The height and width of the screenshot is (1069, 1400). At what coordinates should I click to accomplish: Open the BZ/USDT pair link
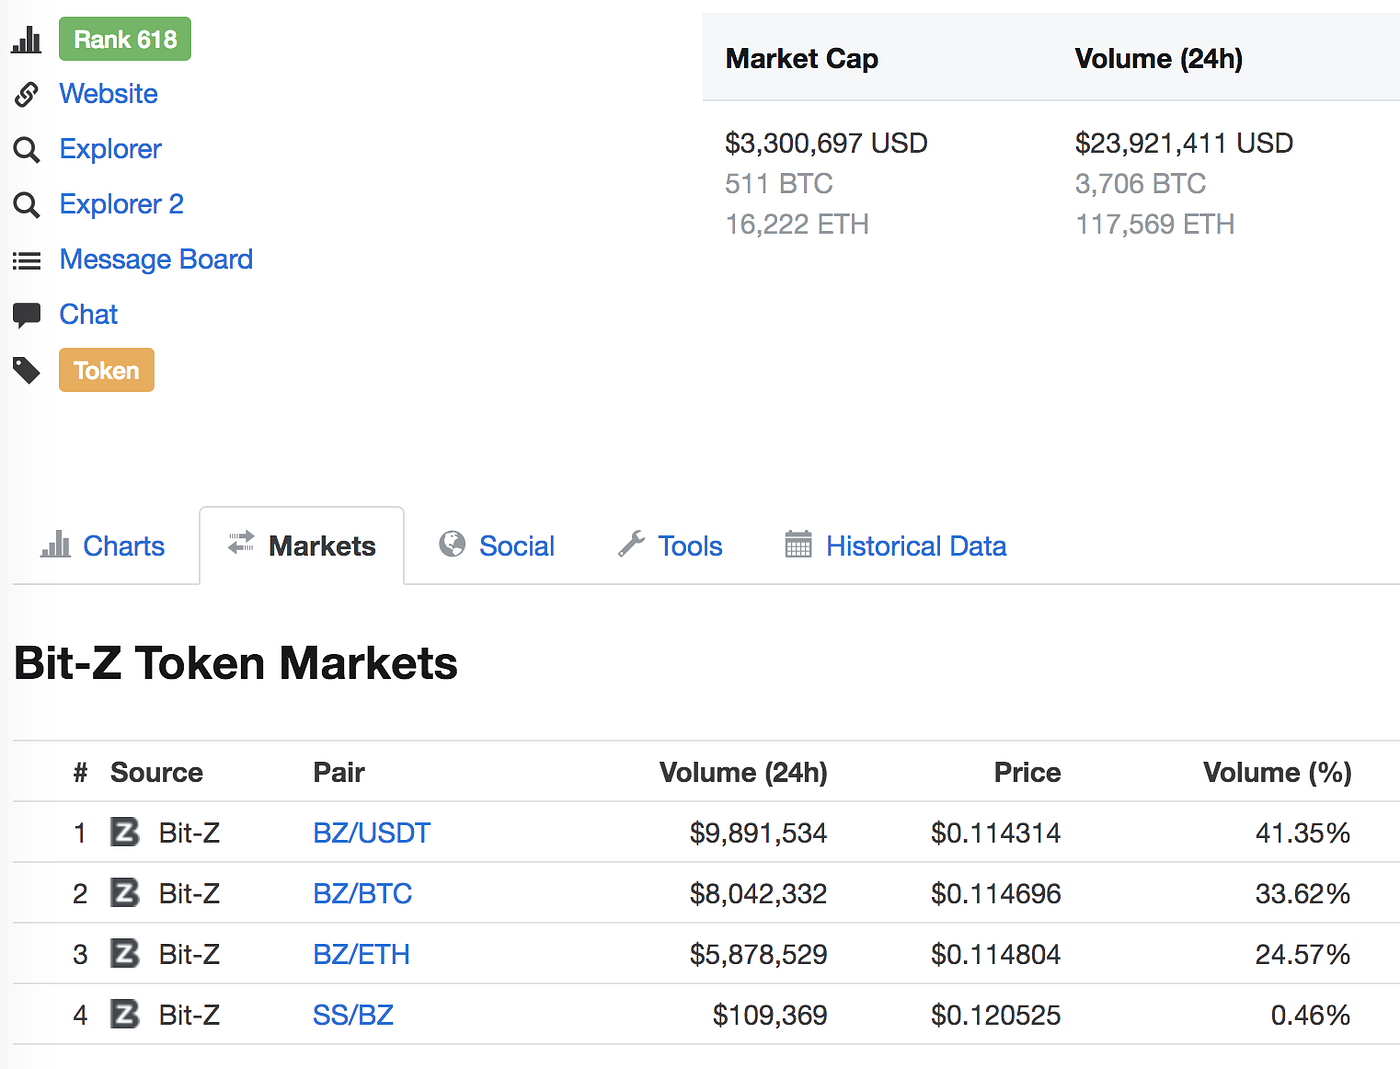tap(372, 833)
